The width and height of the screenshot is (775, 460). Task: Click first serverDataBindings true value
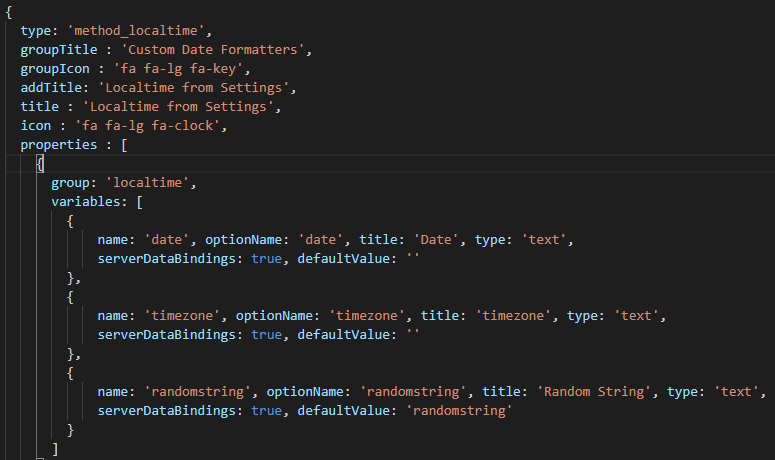(x=266, y=259)
